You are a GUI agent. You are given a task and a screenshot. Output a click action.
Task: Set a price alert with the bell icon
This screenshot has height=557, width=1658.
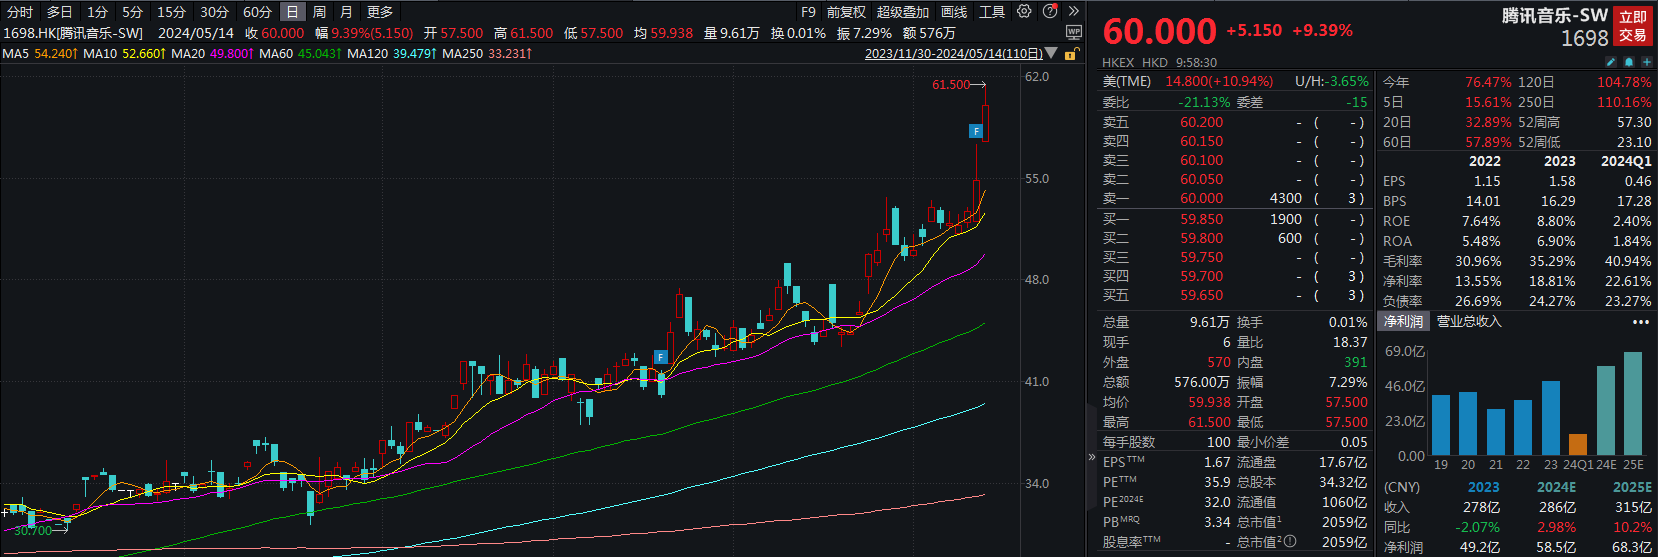coord(1628,62)
